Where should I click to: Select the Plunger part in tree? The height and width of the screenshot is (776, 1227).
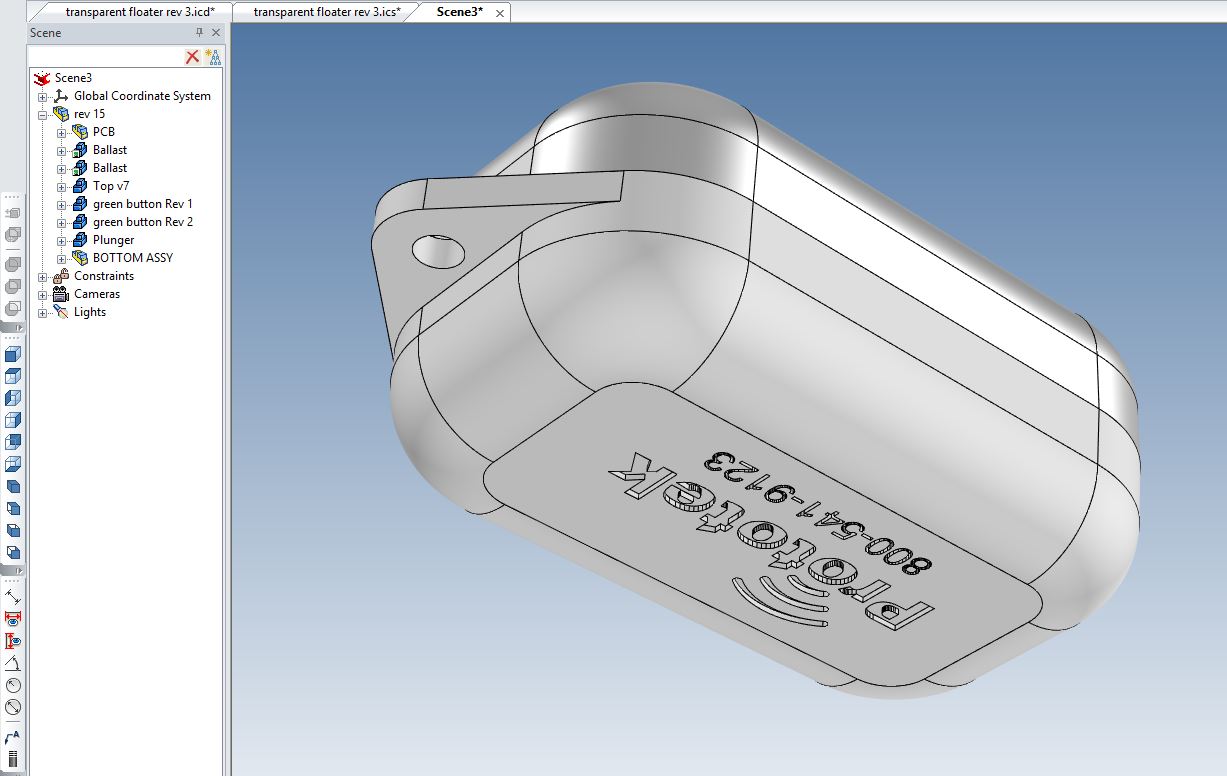pos(113,240)
